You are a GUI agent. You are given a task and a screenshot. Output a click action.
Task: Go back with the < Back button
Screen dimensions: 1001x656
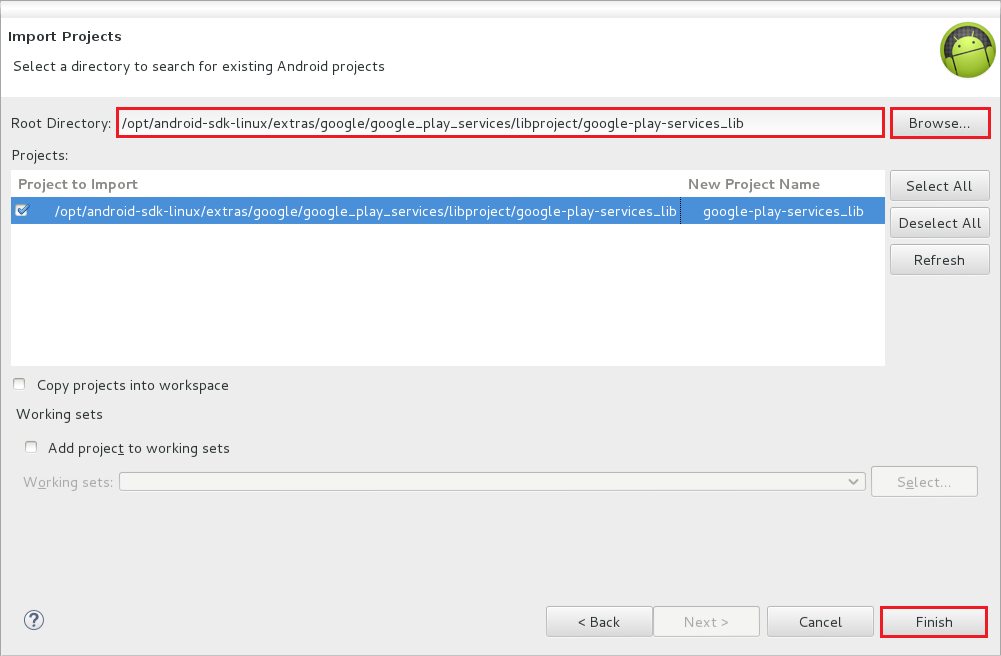click(599, 622)
